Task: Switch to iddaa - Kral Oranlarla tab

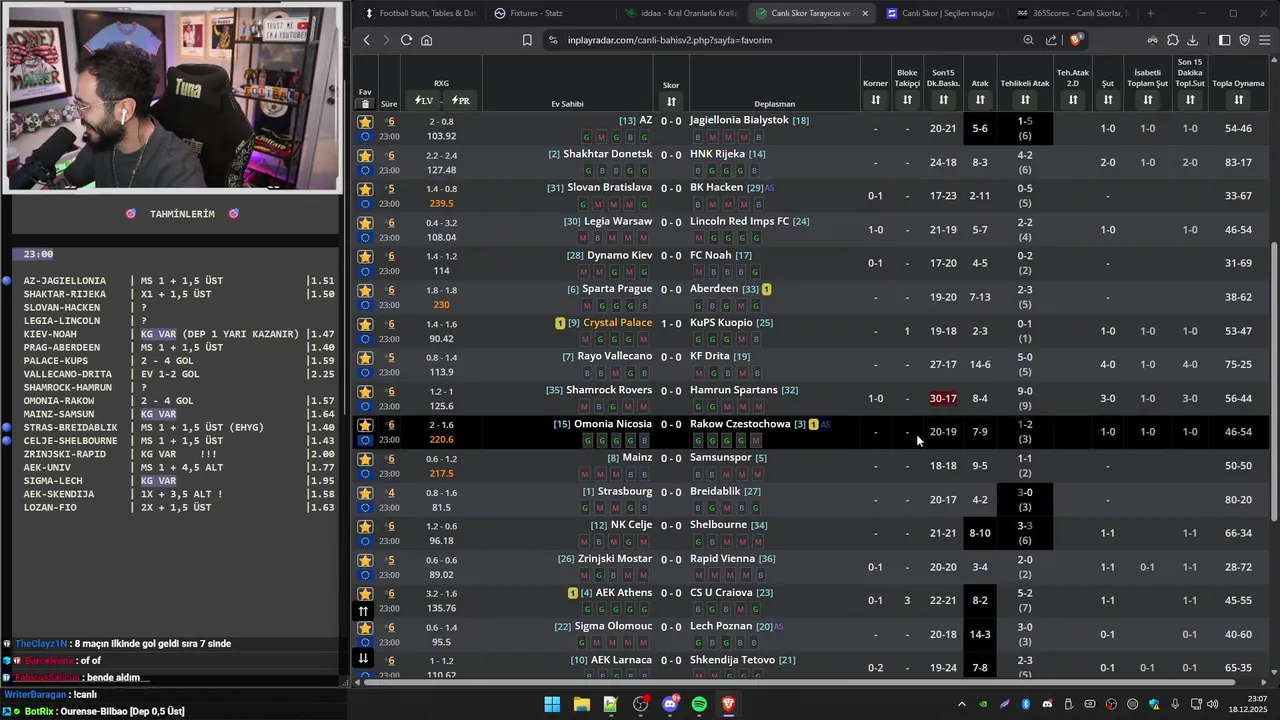Action: pyautogui.click(x=681, y=13)
